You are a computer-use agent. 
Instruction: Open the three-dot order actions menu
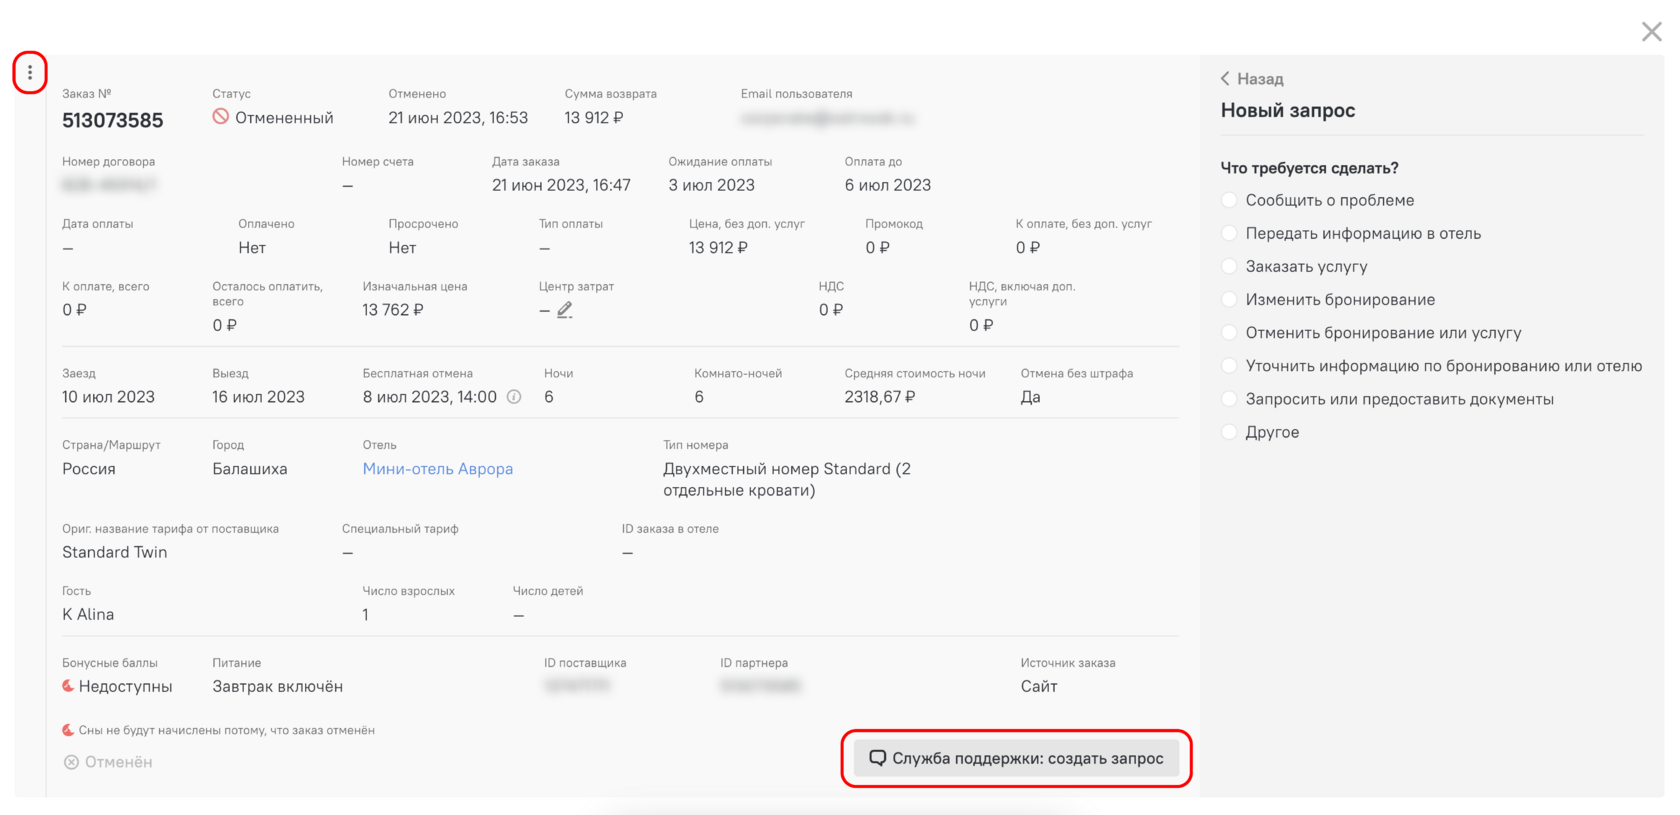(x=30, y=73)
